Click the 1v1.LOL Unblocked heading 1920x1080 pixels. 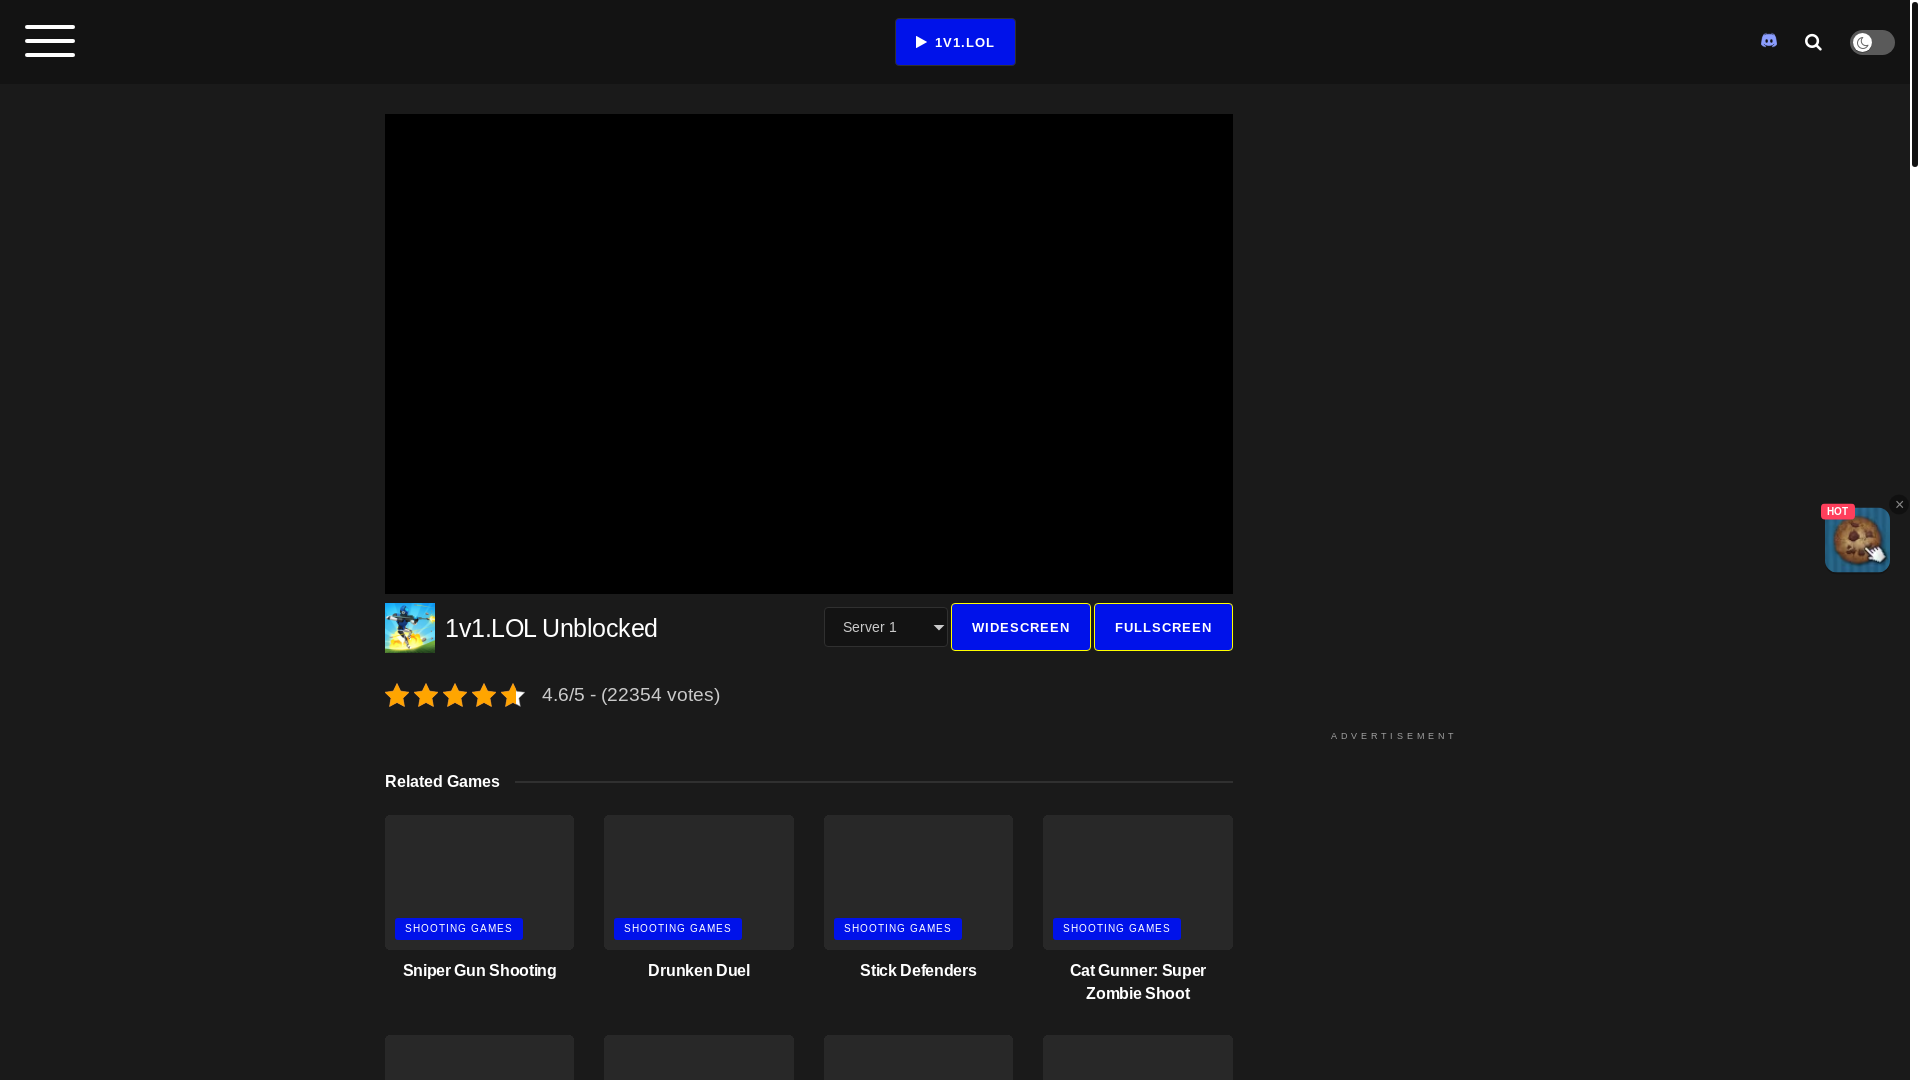point(551,628)
